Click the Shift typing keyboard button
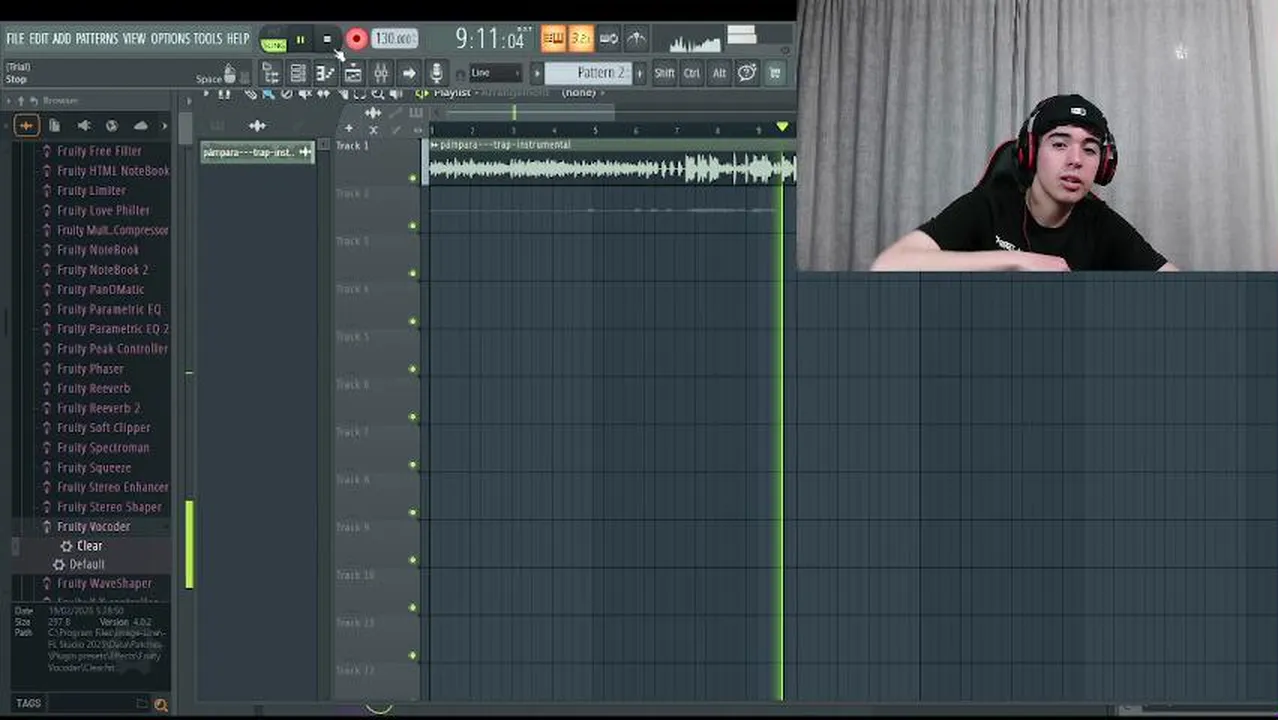 point(664,73)
